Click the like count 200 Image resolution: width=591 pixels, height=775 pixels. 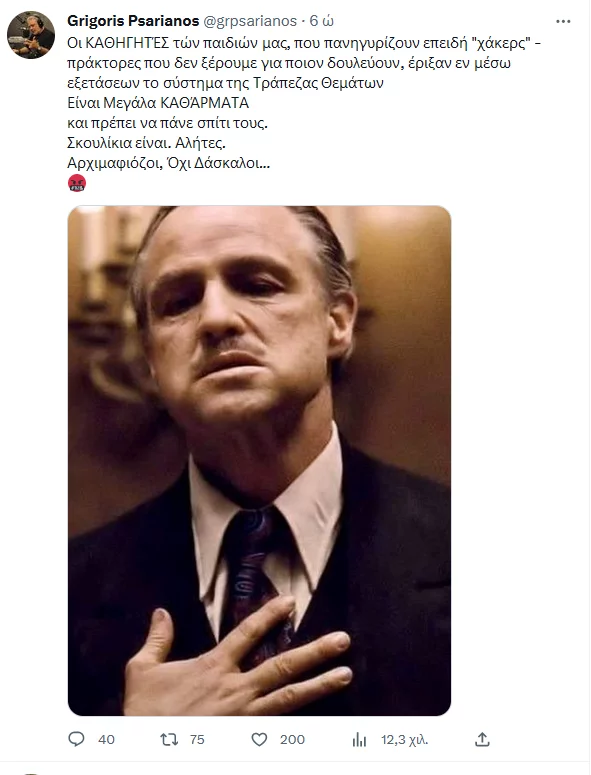coord(292,739)
